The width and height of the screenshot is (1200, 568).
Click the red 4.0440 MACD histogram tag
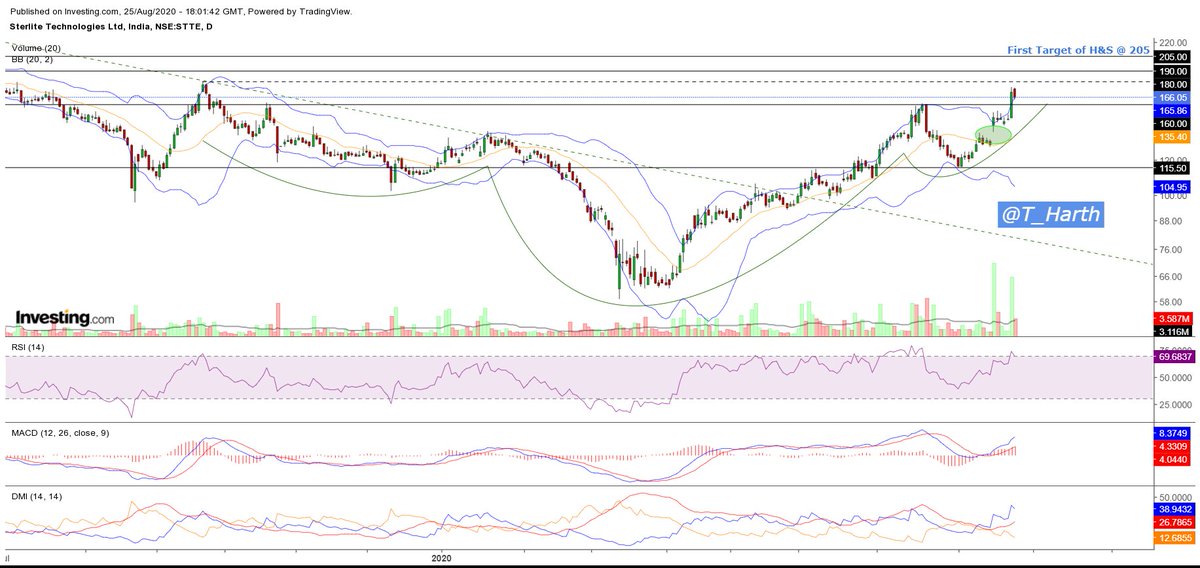[x=1173, y=459]
